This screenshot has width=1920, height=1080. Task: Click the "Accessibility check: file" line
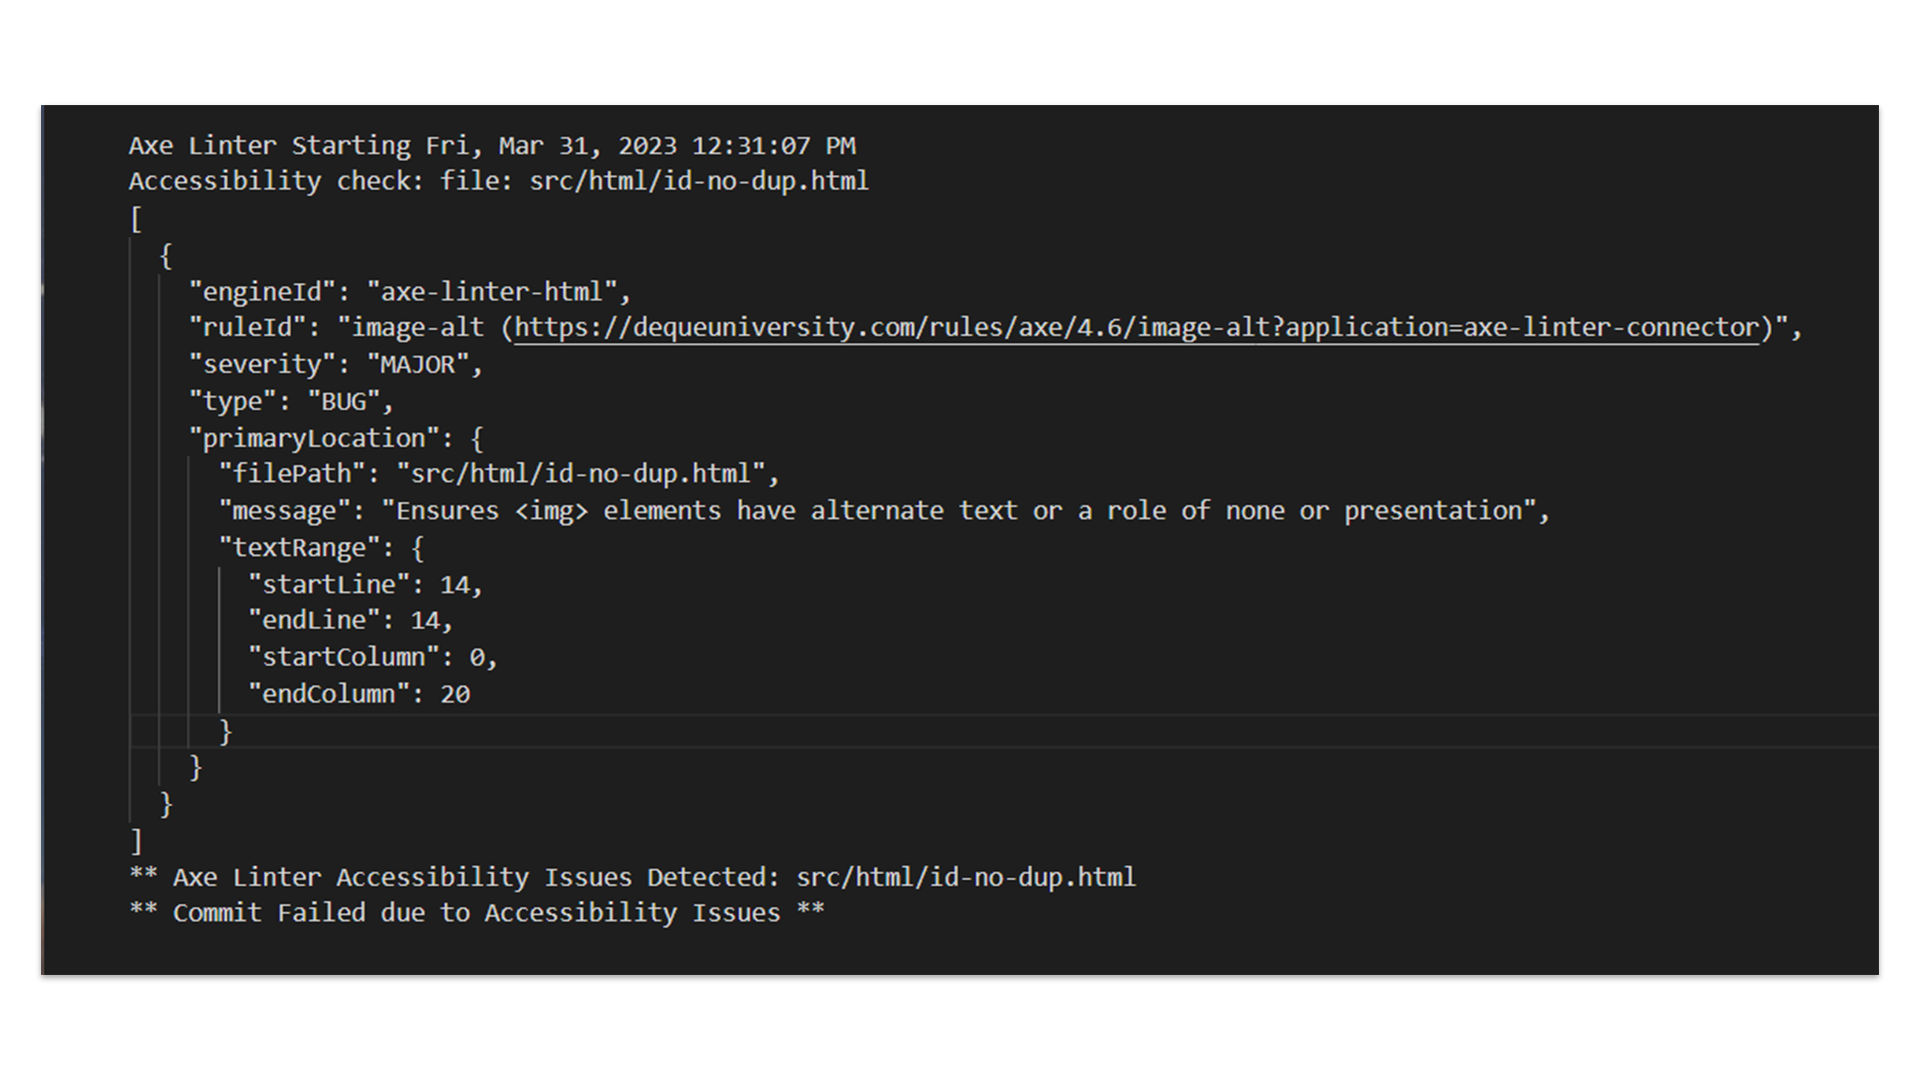pos(498,182)
